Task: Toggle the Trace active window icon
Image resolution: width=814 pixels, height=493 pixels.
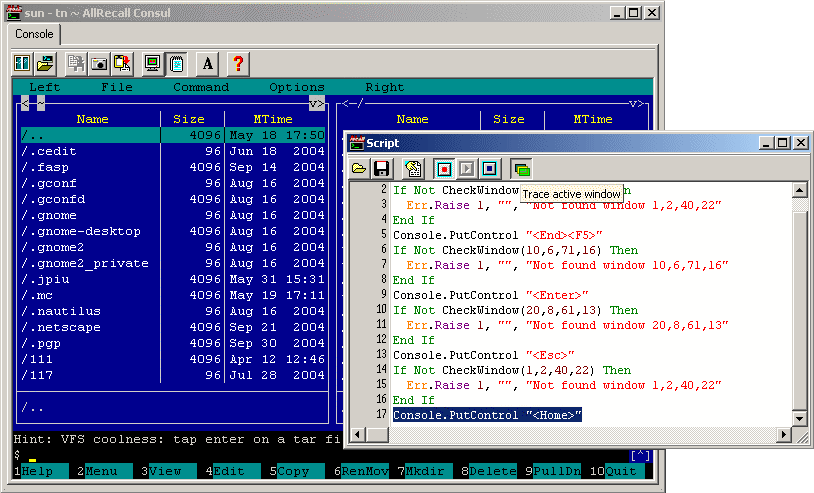Action: [522, 169]
